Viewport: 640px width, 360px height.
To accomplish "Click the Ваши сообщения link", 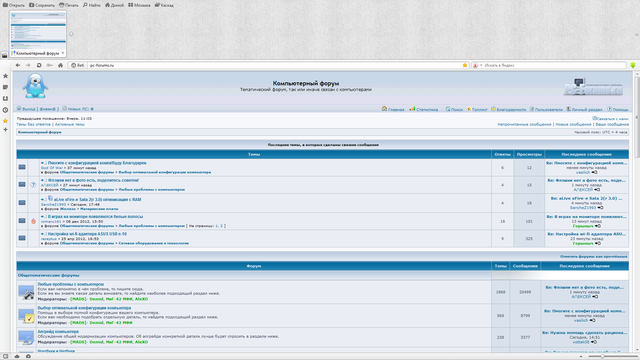I will (x=612, y=124).
